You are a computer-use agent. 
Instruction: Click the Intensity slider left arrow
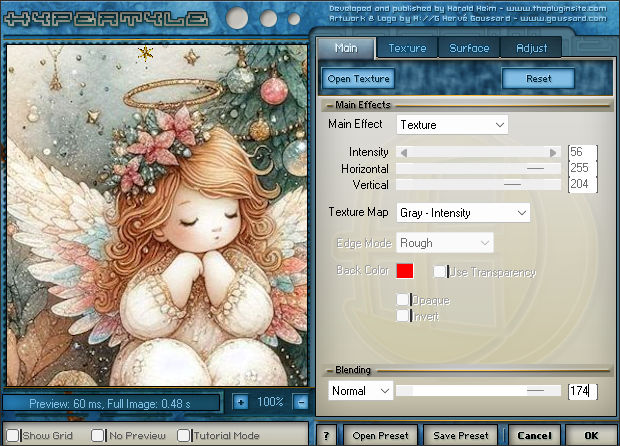(403, 152)
